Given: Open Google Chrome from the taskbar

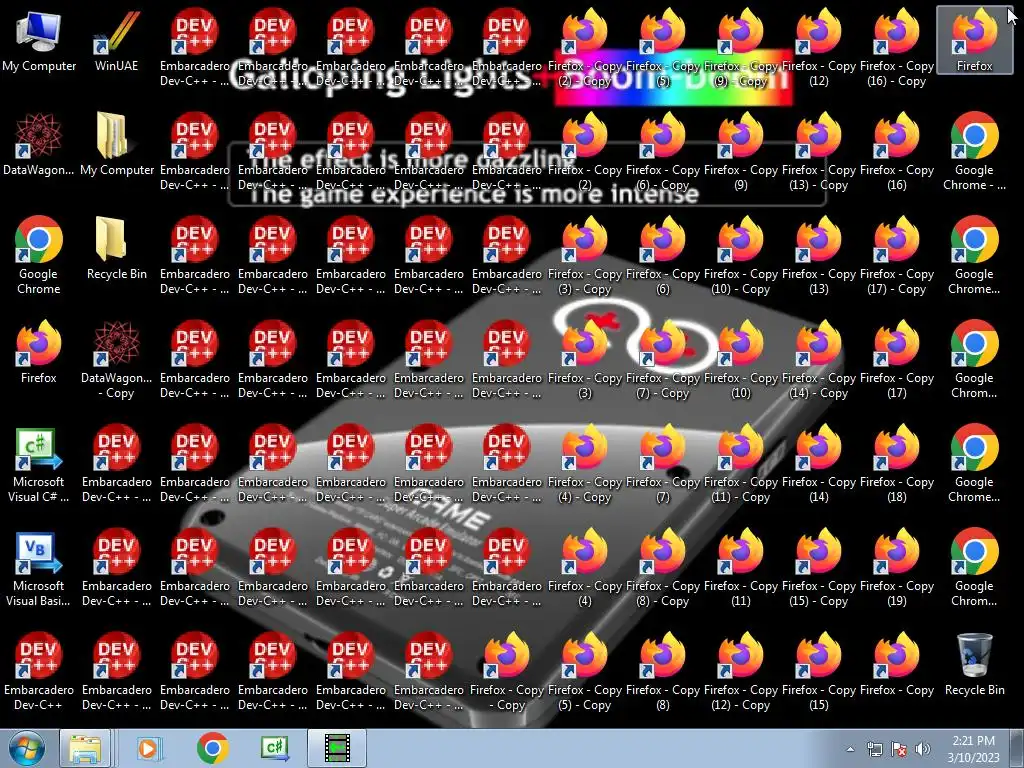Looking at the screenshot, I should coord(212,748).
